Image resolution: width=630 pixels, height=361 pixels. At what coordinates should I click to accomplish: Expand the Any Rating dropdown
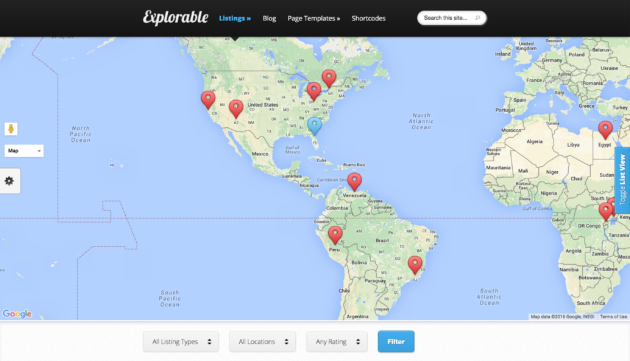(337, 342)
